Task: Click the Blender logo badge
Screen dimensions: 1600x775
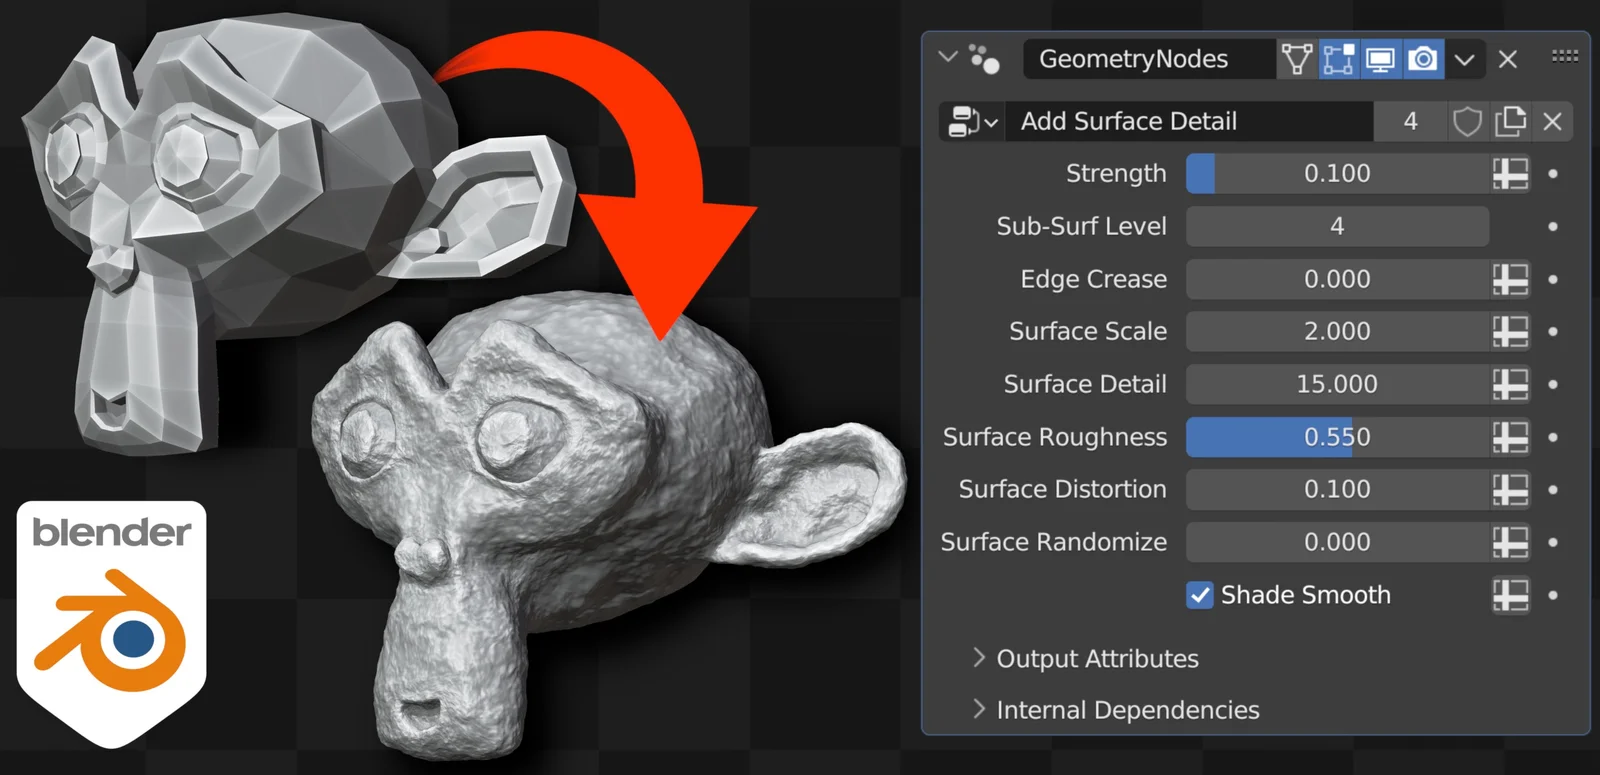Action: coord(111,622)
